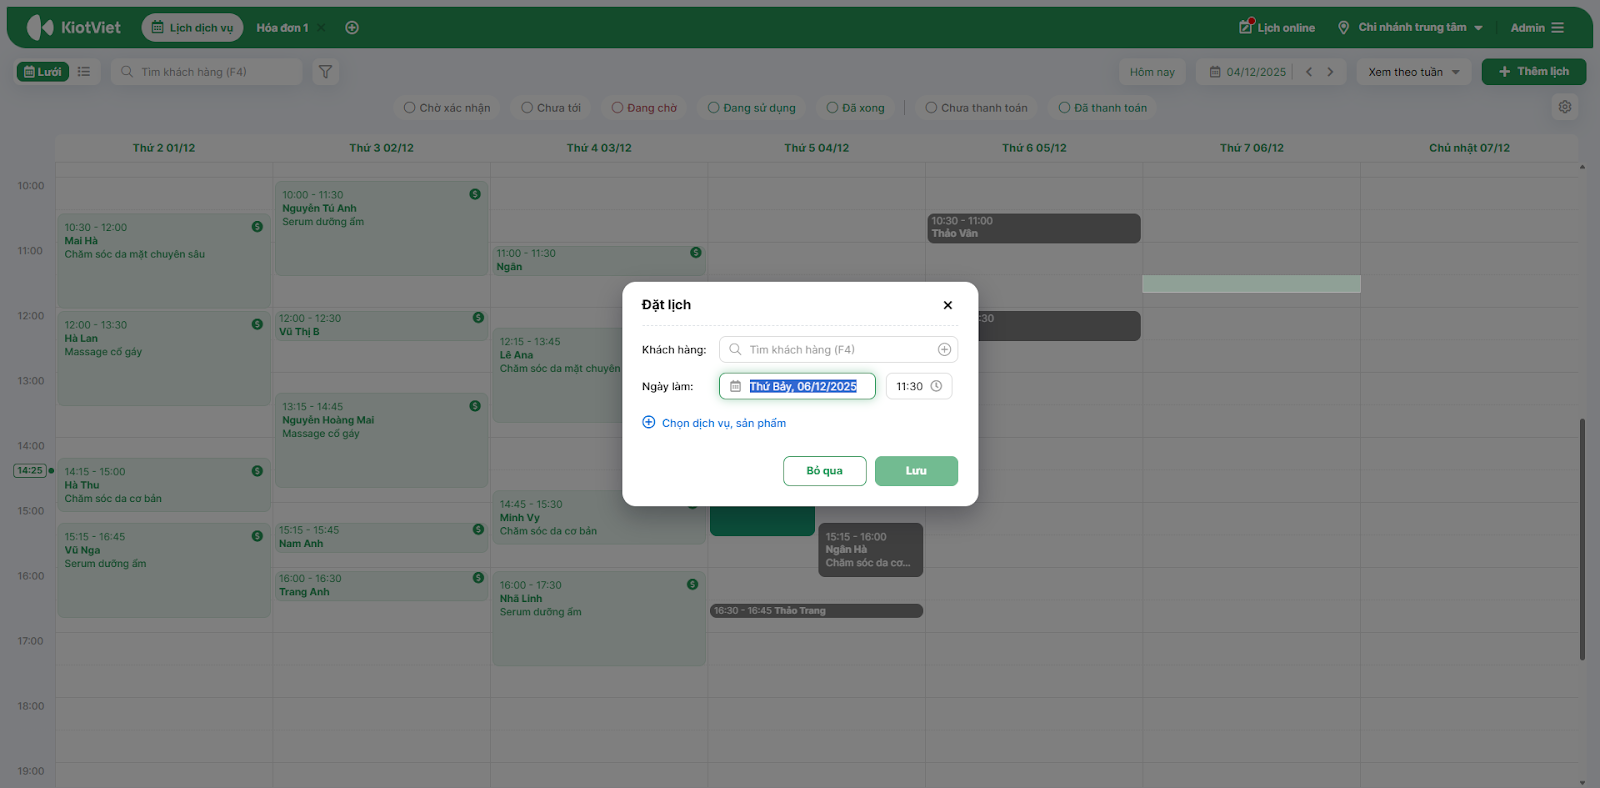Open the Xem theo tuần view dropdown

coord(1414,72)
